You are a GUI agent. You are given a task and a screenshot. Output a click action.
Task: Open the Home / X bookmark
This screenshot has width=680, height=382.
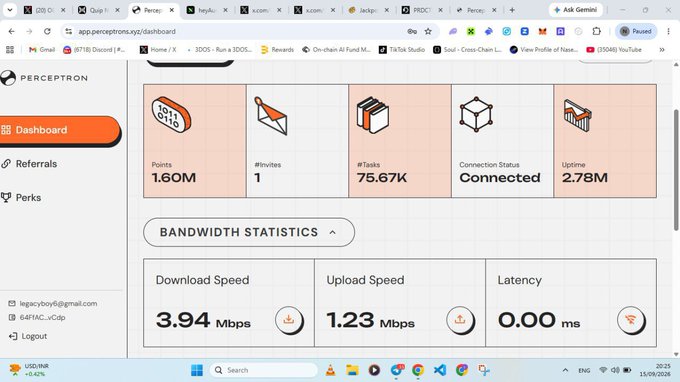pyautogui.click(x=158, y=50)
